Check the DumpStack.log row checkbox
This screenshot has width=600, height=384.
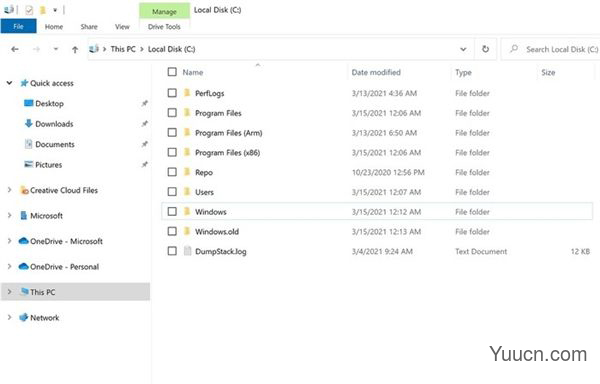pos(172,251)
